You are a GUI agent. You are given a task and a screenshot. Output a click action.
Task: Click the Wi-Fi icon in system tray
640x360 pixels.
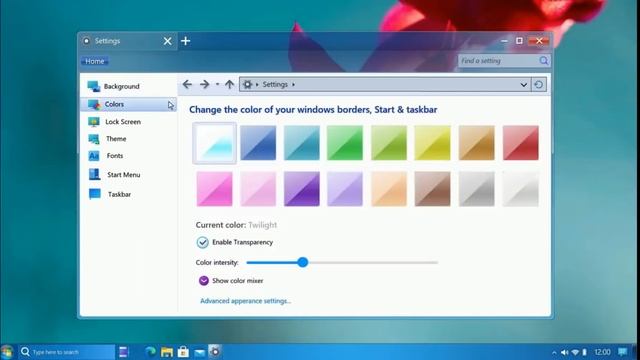575,352
